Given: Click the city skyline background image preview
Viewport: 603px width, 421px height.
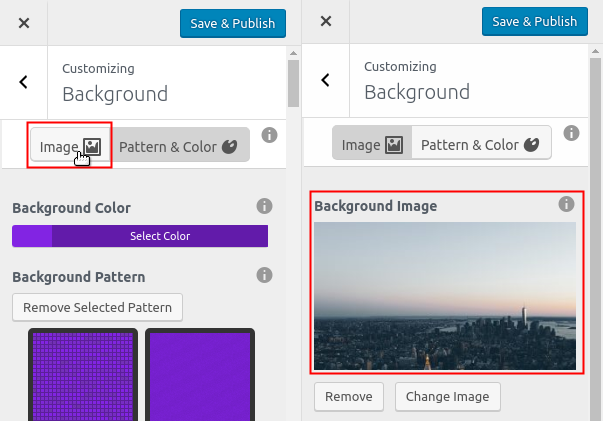Looking at the screenshot, I should click(x=445, y=296).
